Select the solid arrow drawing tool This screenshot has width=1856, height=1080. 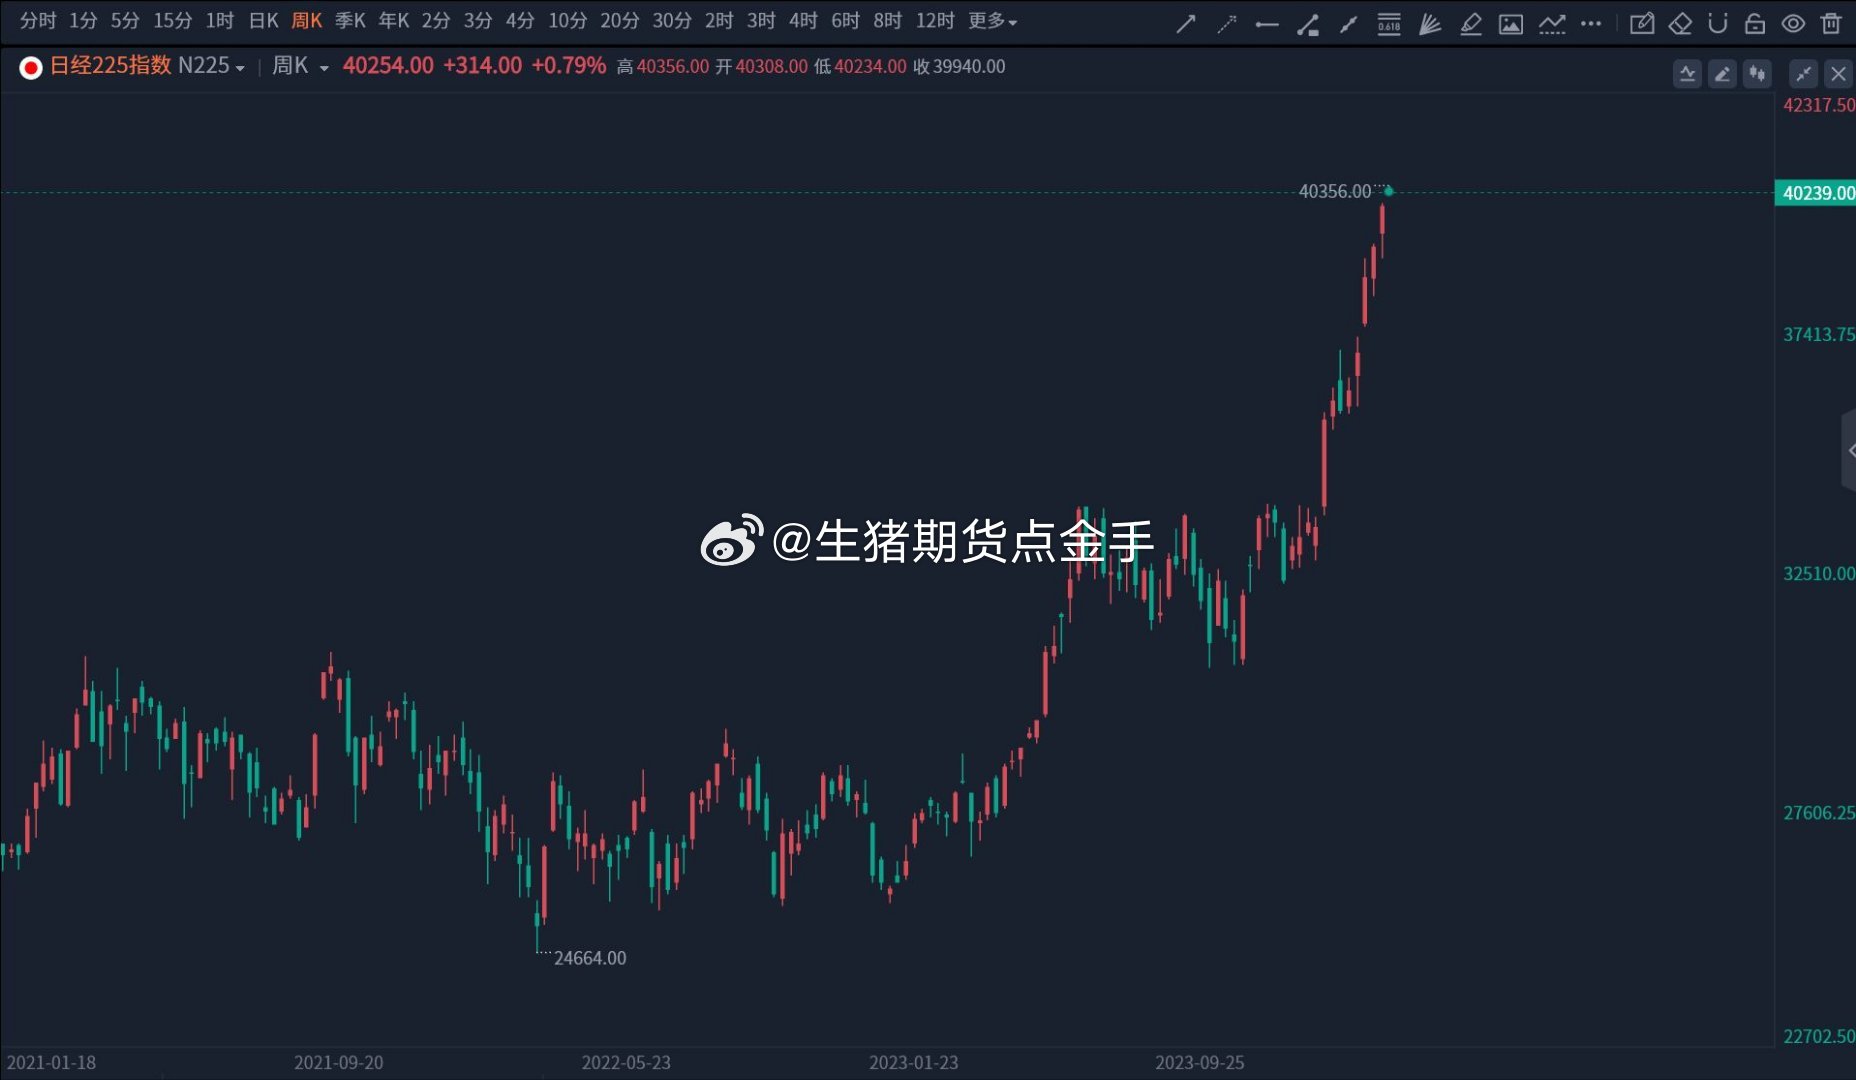point(1186,23)
